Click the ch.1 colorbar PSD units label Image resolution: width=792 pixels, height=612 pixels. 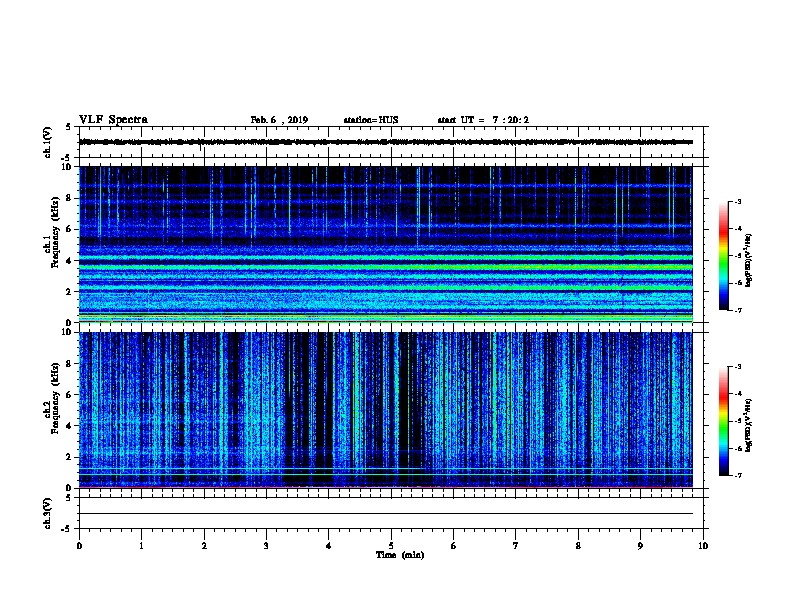tap(749, 260)
